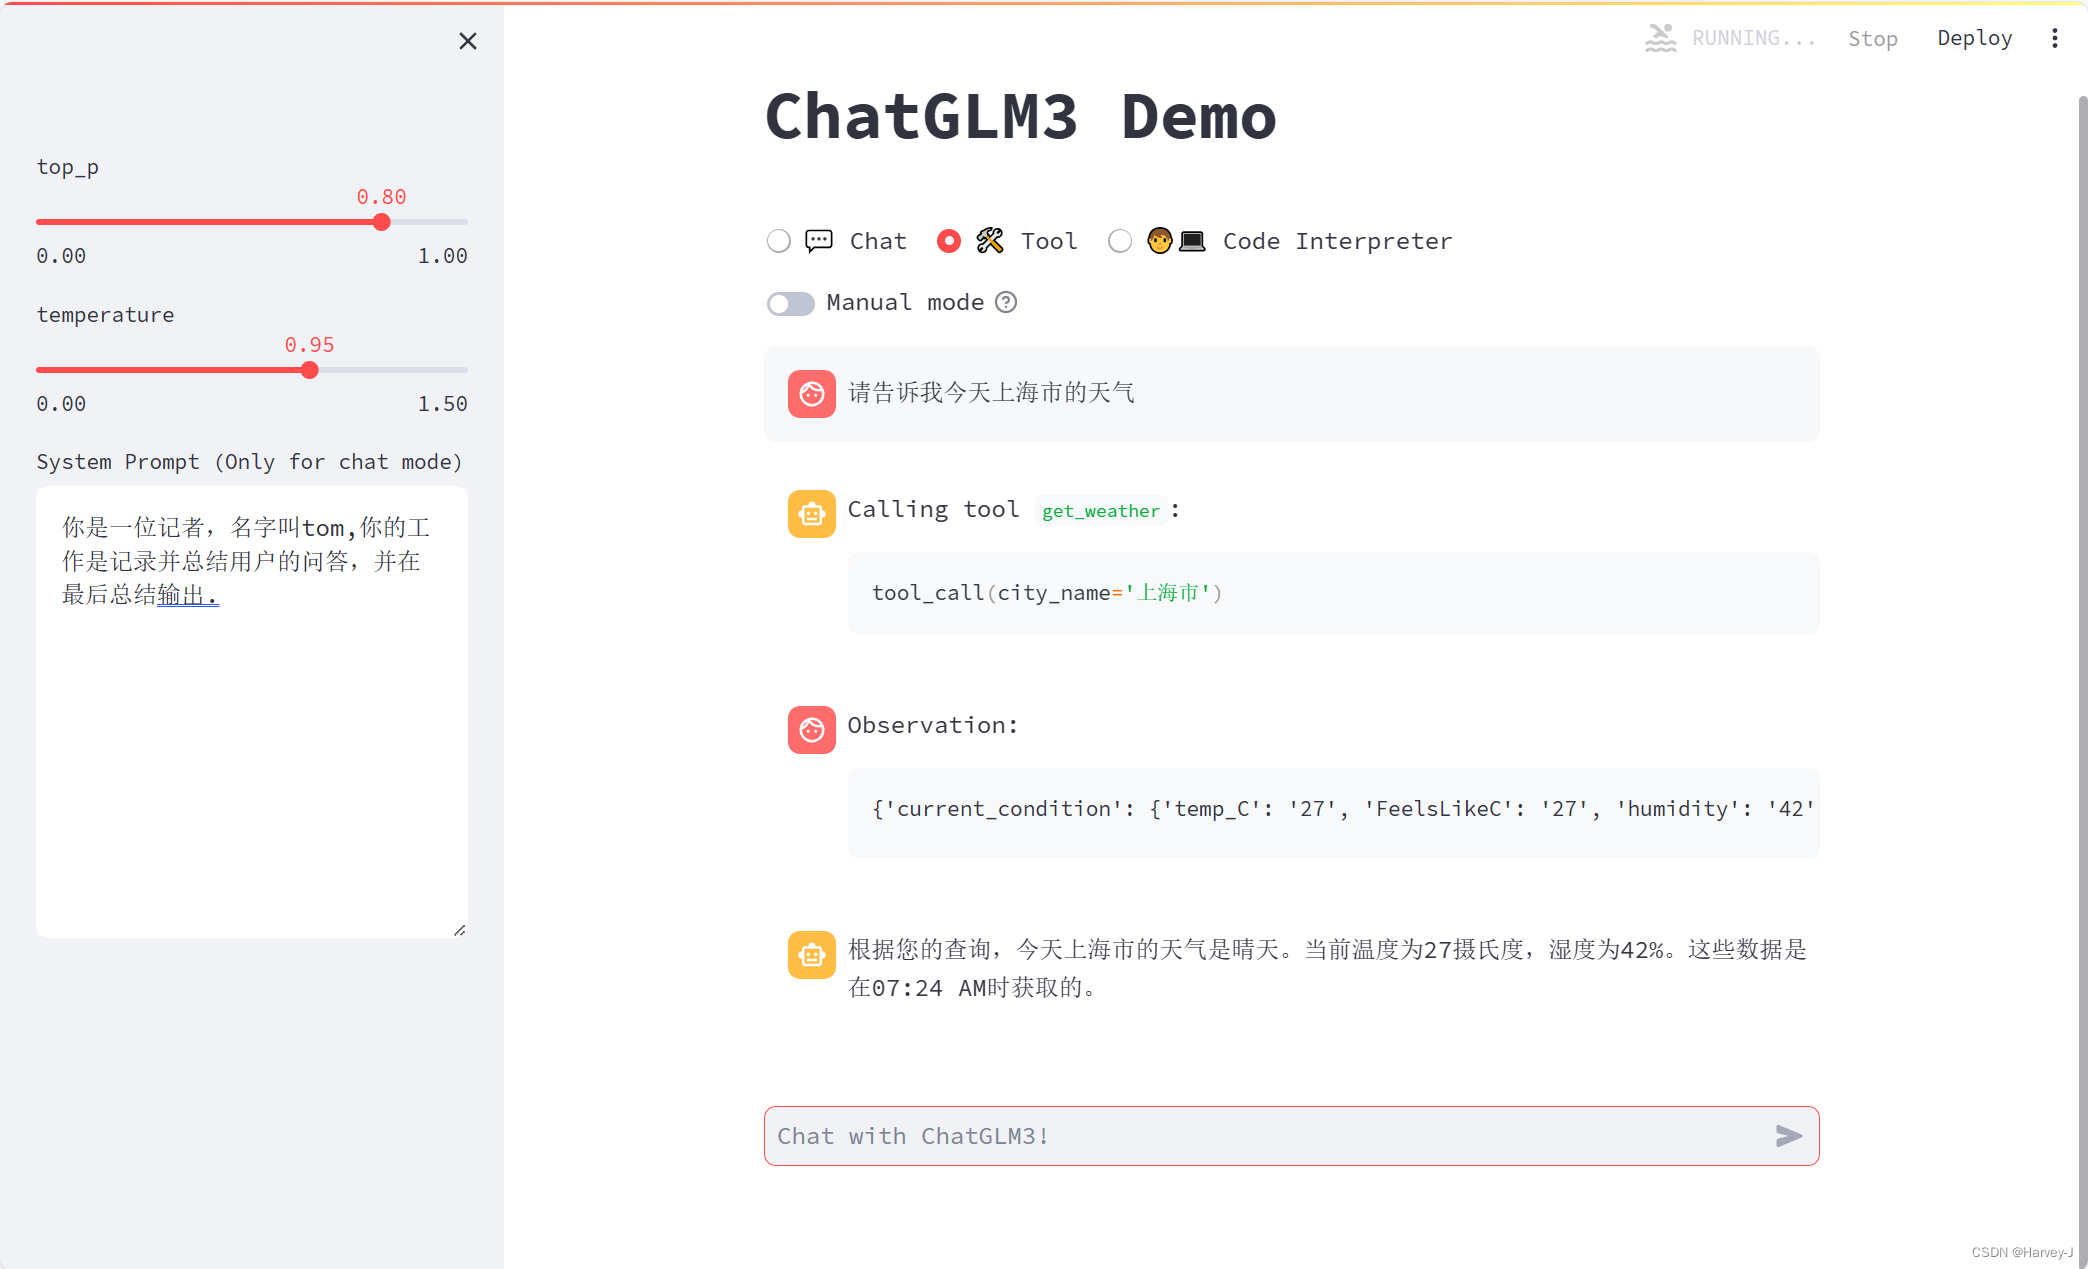Click the temperature slider track near 1.50
Screen dimensions: 2088x1269
[x=462, y=370]
